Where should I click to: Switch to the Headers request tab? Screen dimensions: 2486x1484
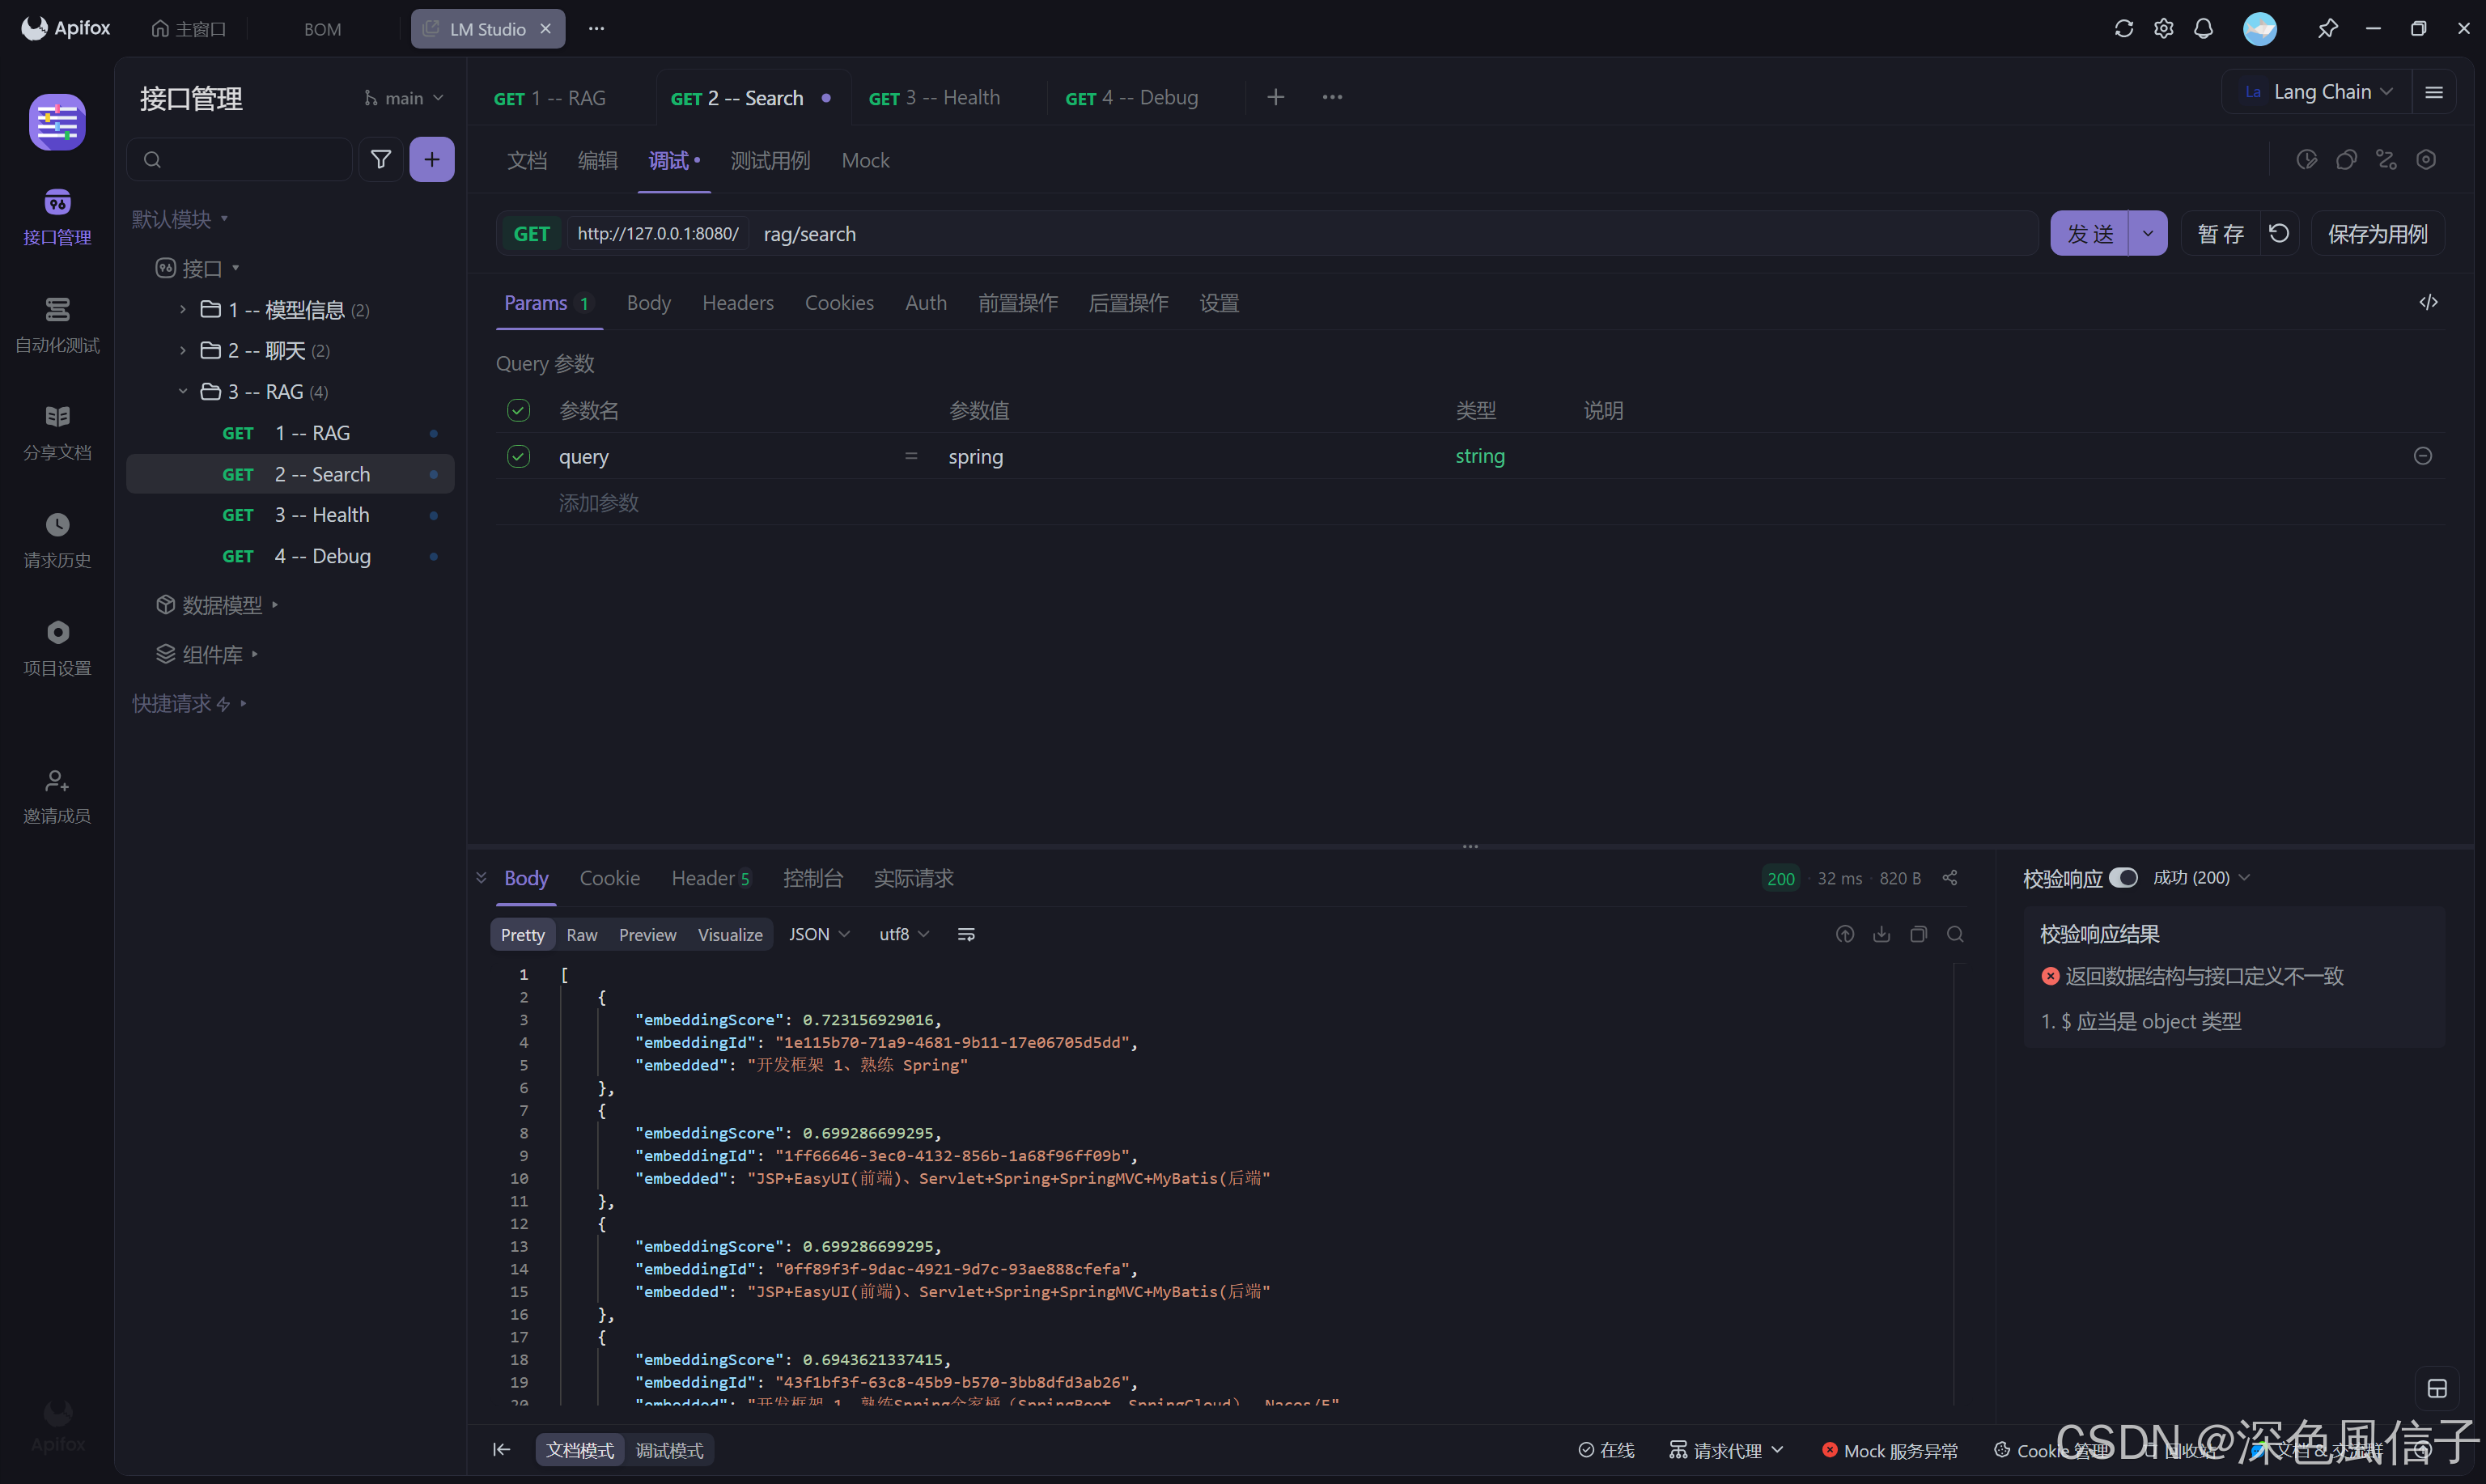[x=737, y=302]
